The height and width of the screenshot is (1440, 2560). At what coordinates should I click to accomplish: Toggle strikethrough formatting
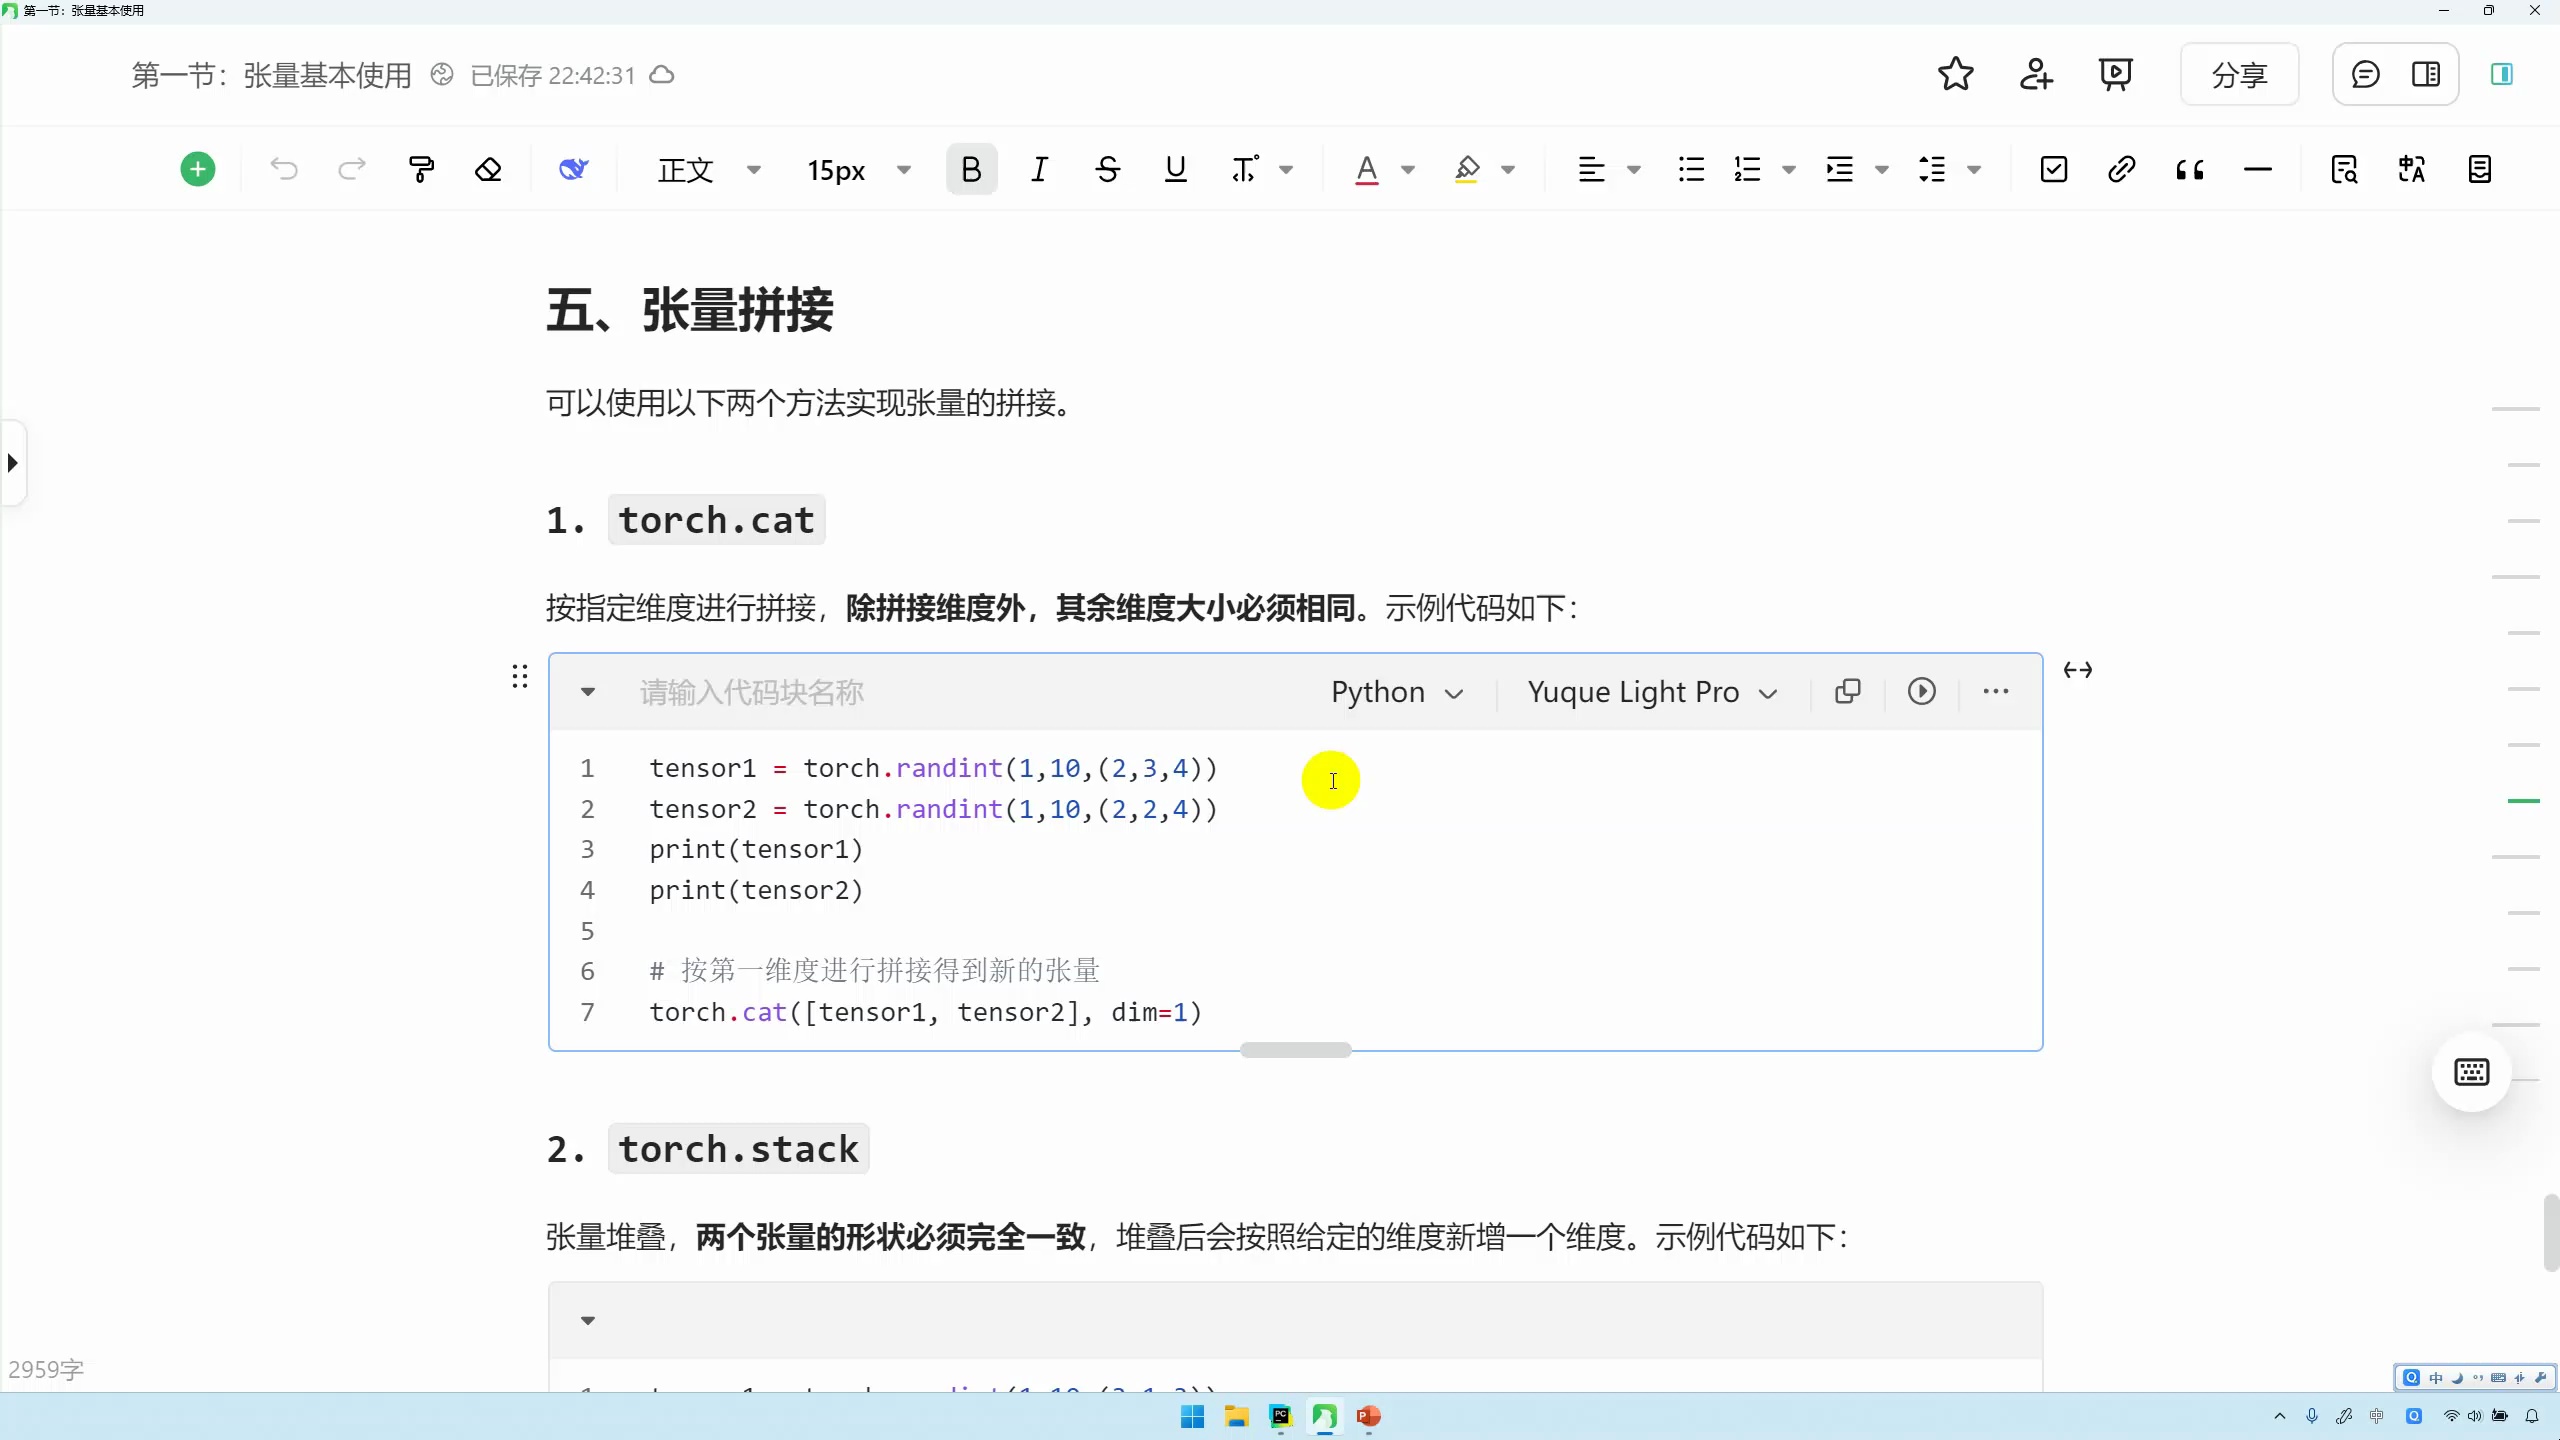point(1106,168)
